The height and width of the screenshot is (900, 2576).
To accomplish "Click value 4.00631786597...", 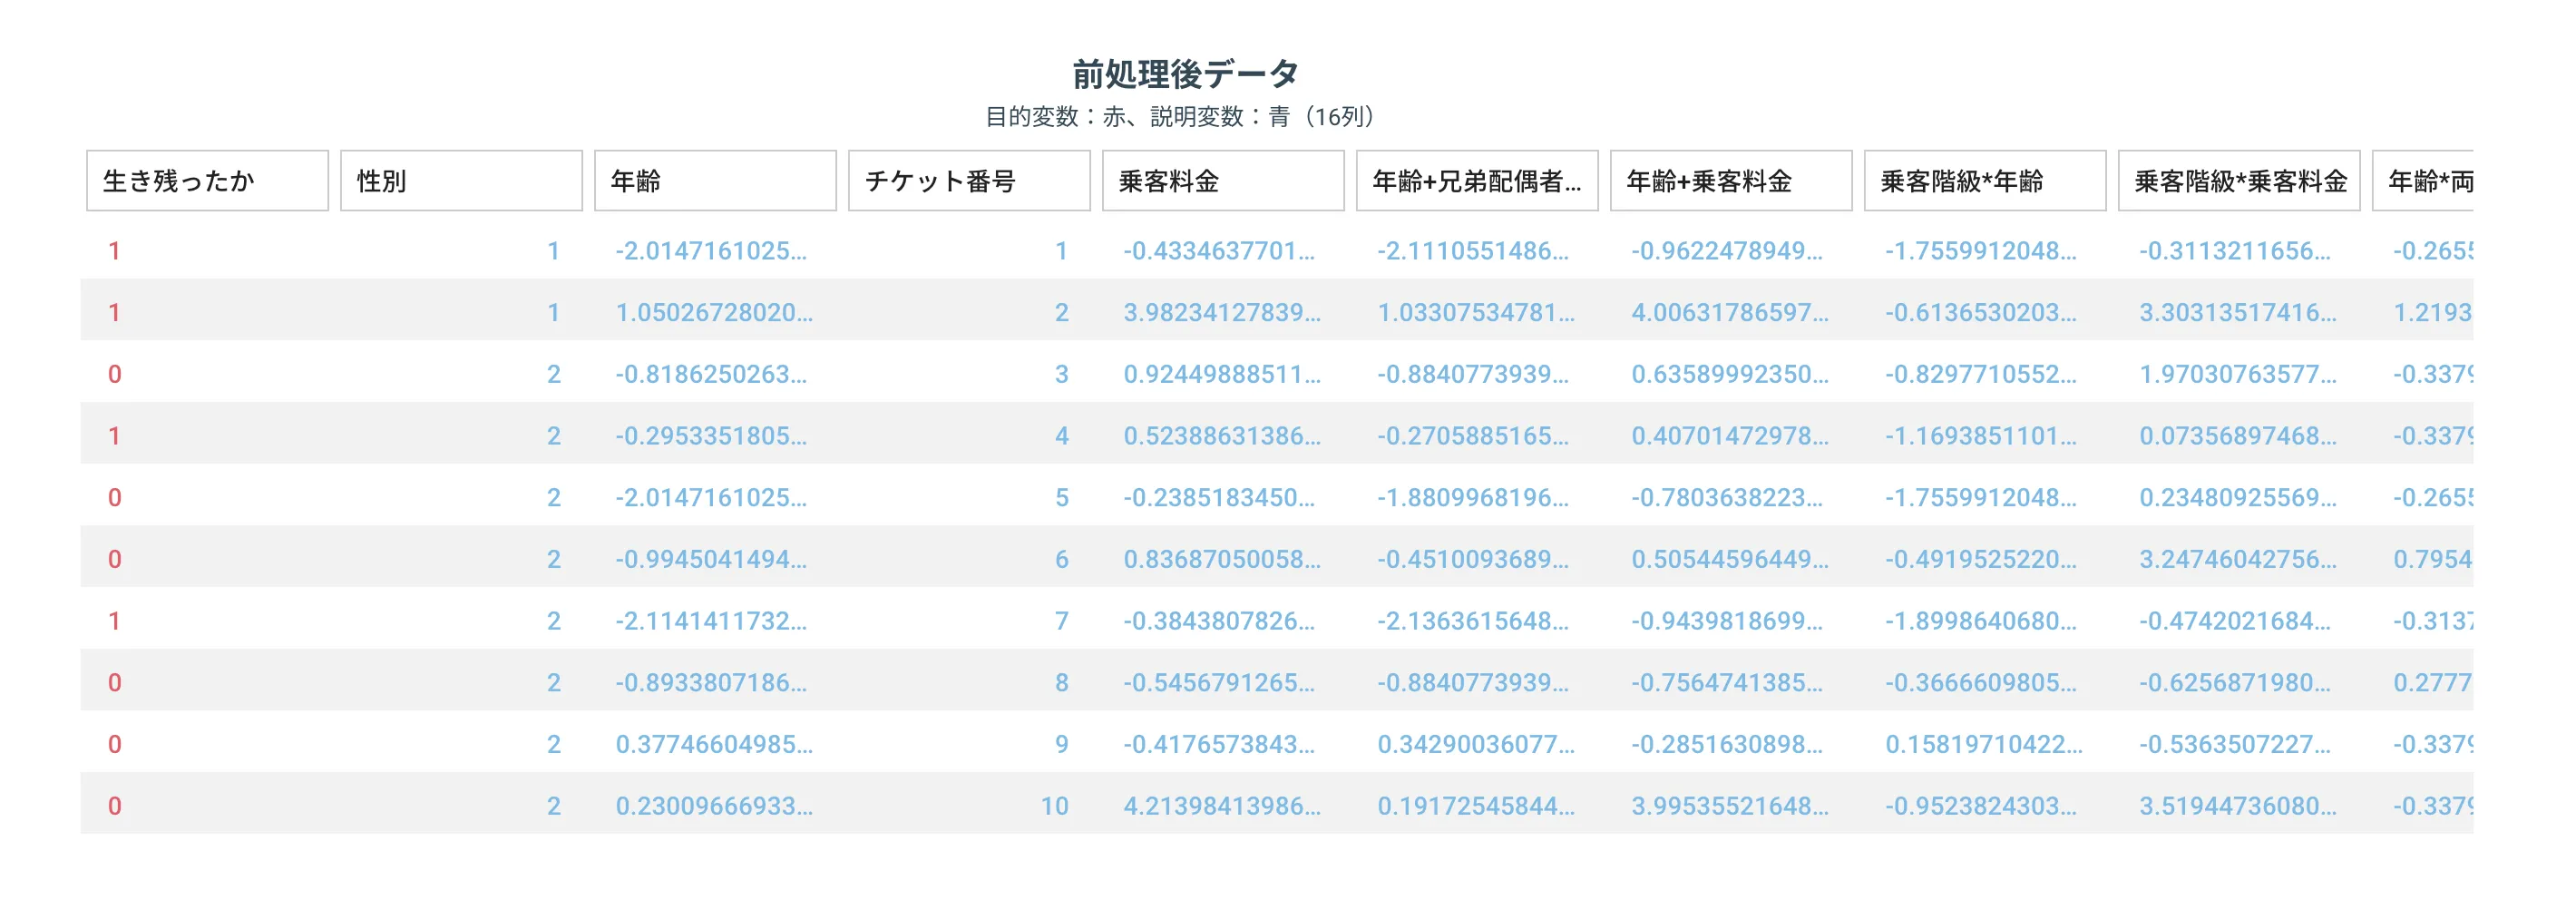I will pyautogui.click(x=1730, y=312).
